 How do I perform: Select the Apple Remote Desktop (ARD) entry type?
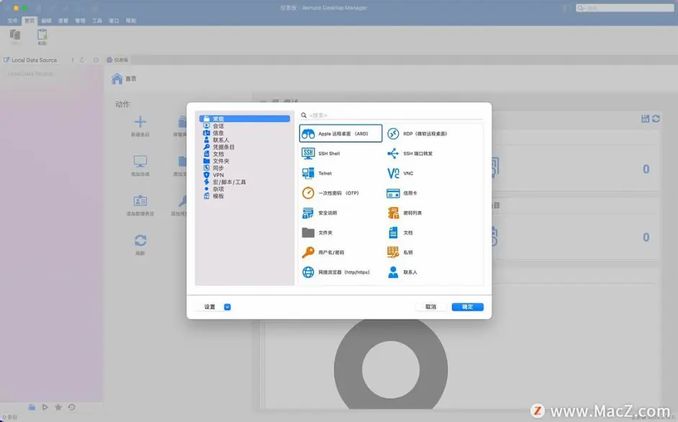click(x=341, y=133)
